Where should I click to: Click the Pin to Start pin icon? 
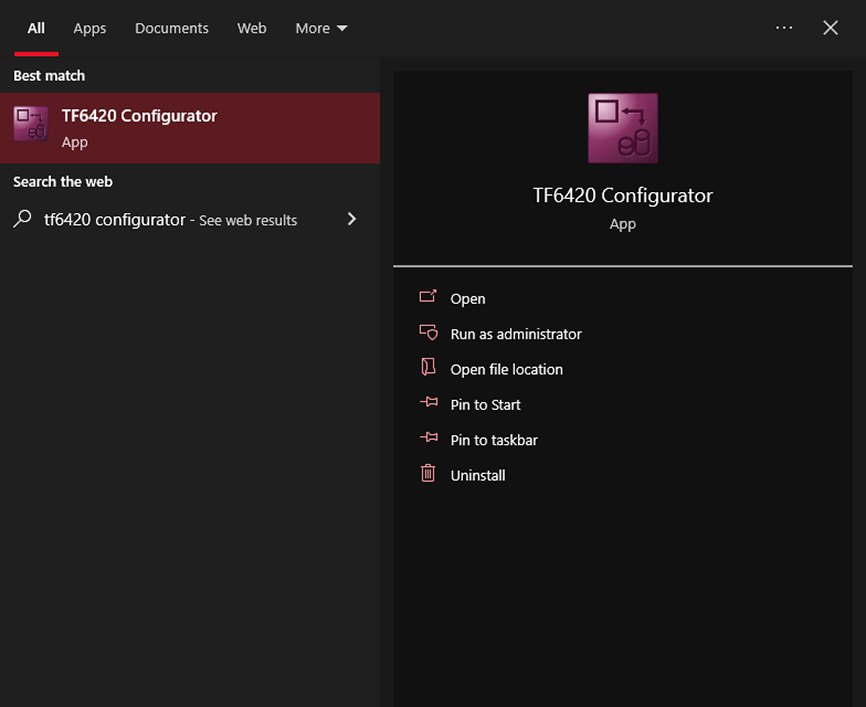click(x=429, y=403)
